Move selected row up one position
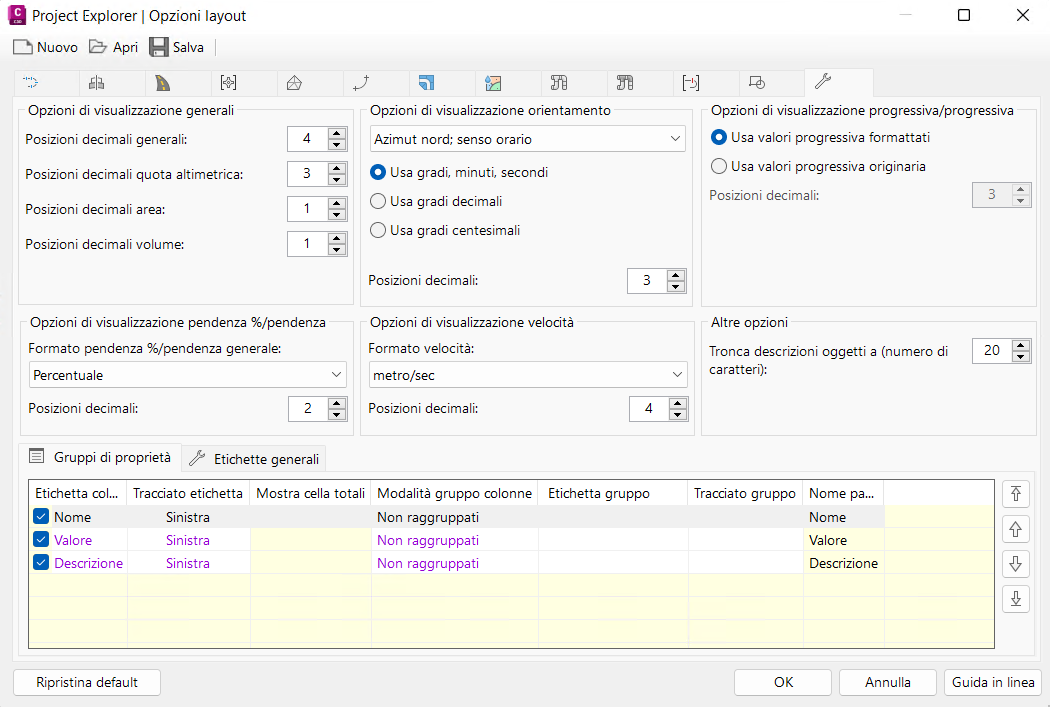Screen dimensions: 1050x707 pyautogui.click(x=1016, y=529)
